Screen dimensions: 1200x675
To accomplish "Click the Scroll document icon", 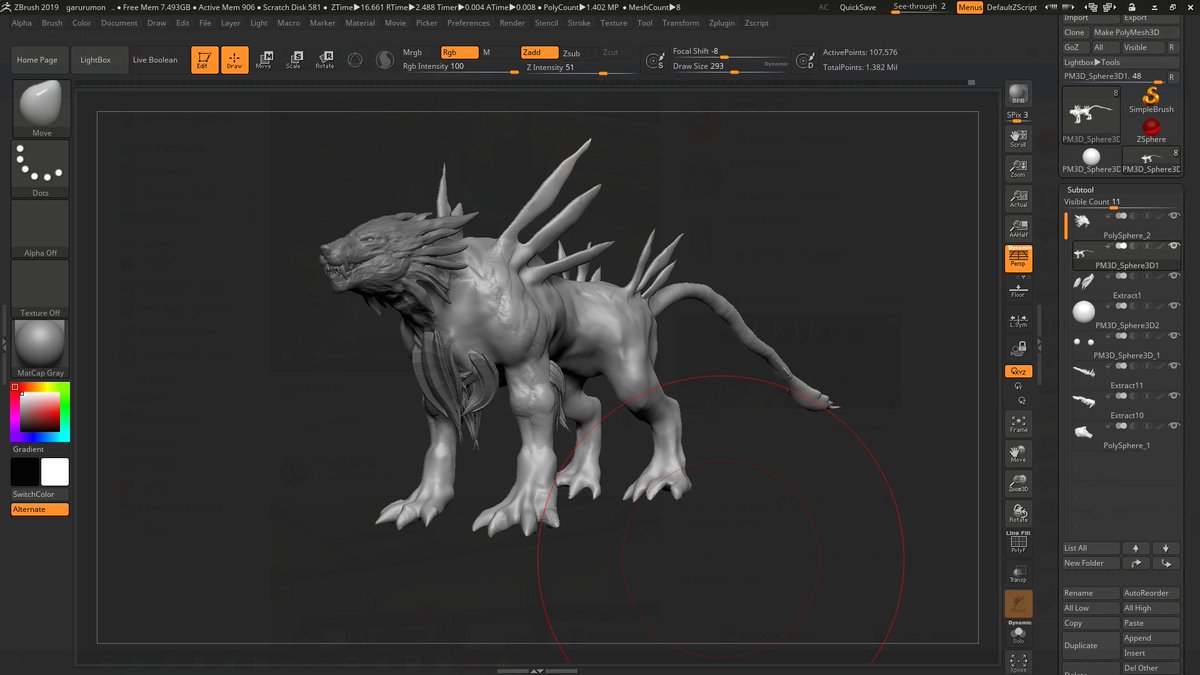I will point(1018,138).
